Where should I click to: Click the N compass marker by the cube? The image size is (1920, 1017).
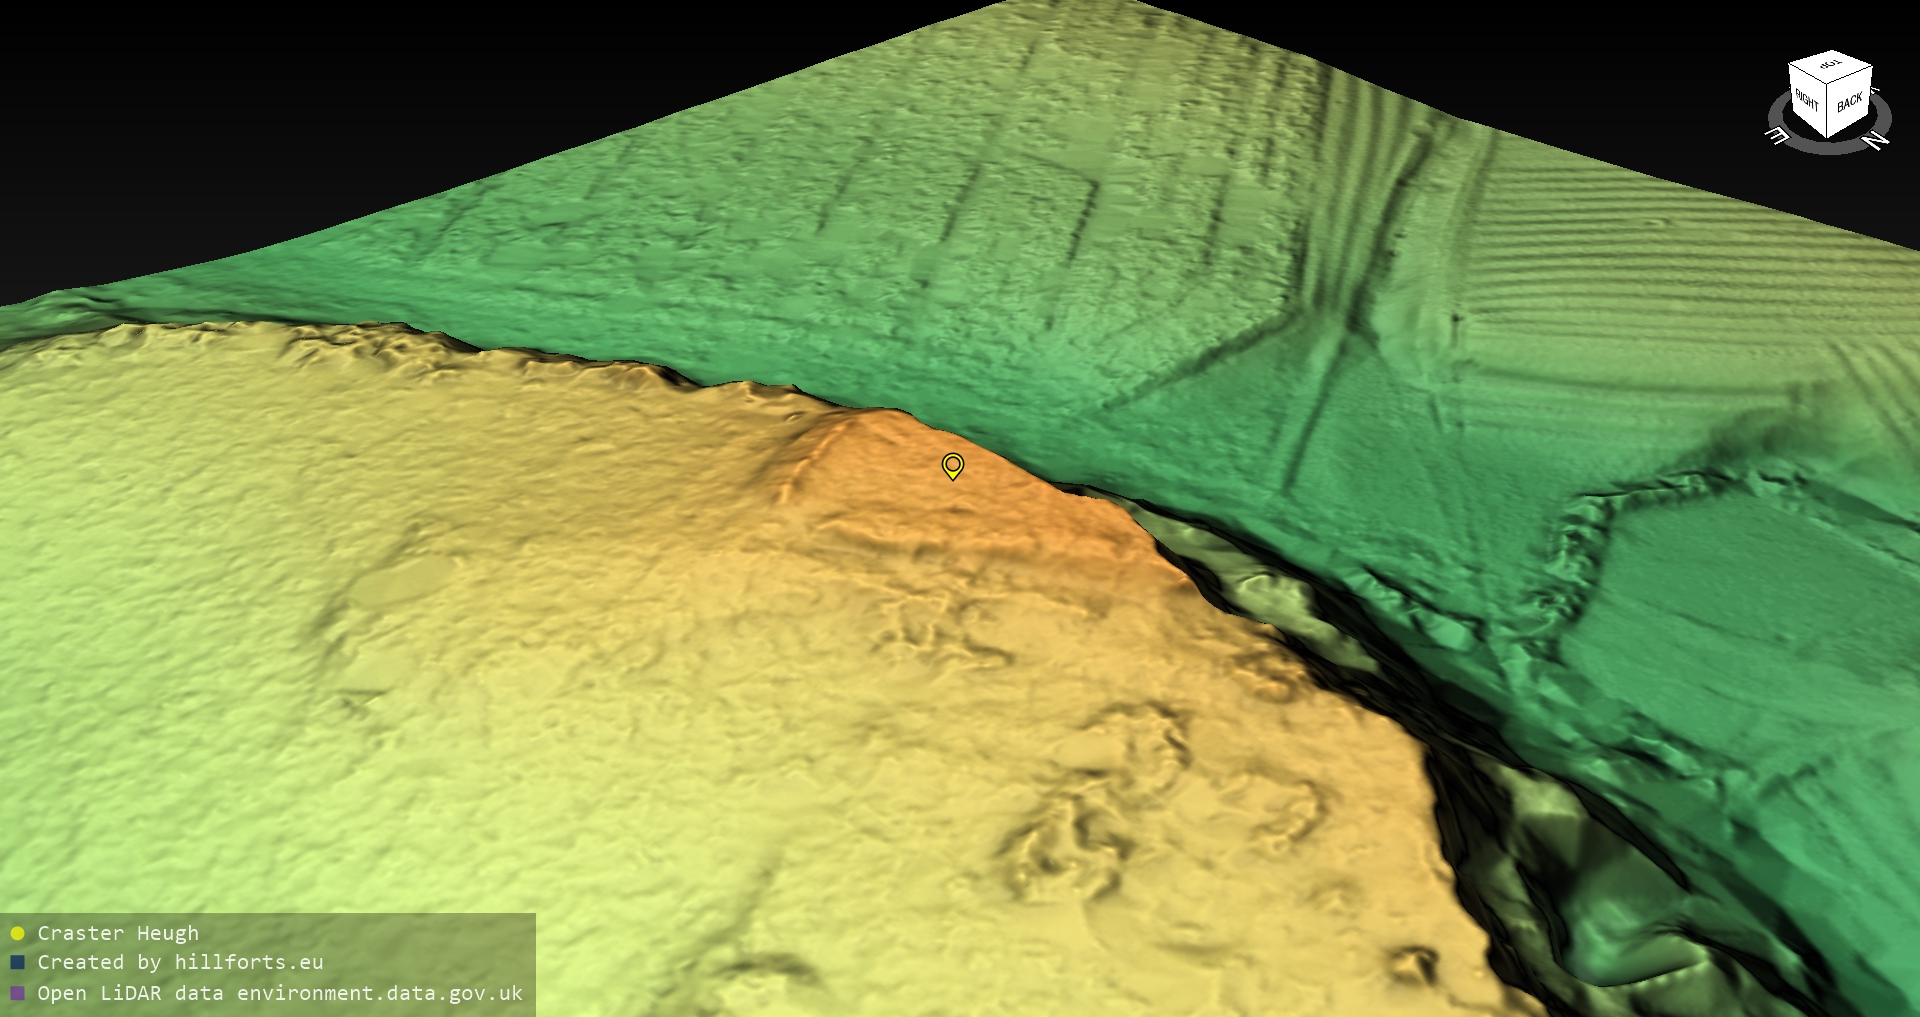(1876, 139)
